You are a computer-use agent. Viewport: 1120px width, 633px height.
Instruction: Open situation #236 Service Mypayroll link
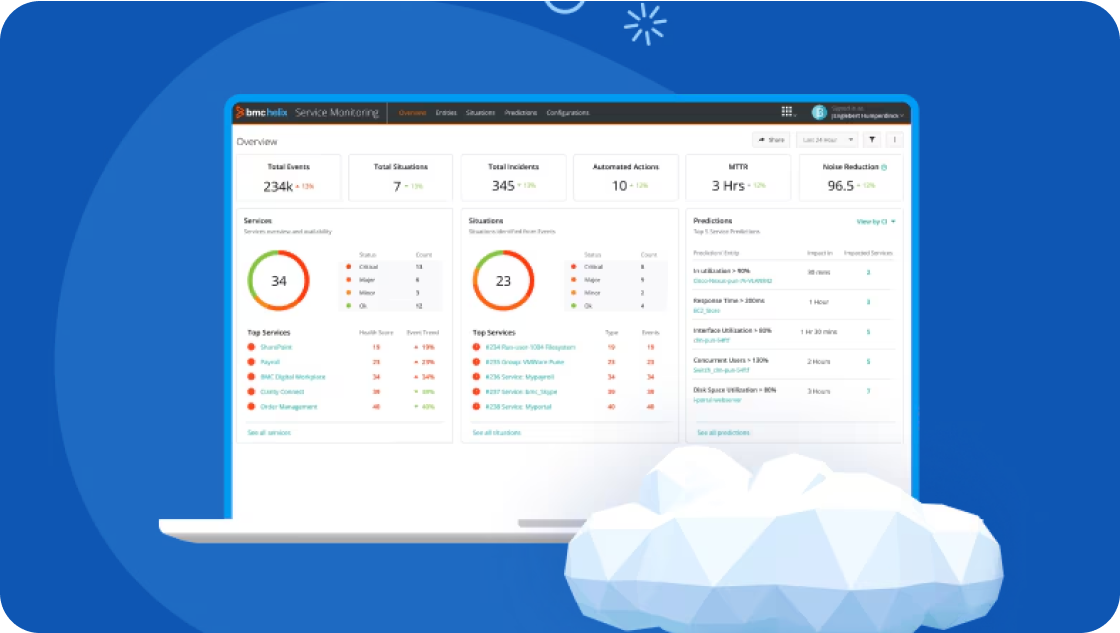519,377
